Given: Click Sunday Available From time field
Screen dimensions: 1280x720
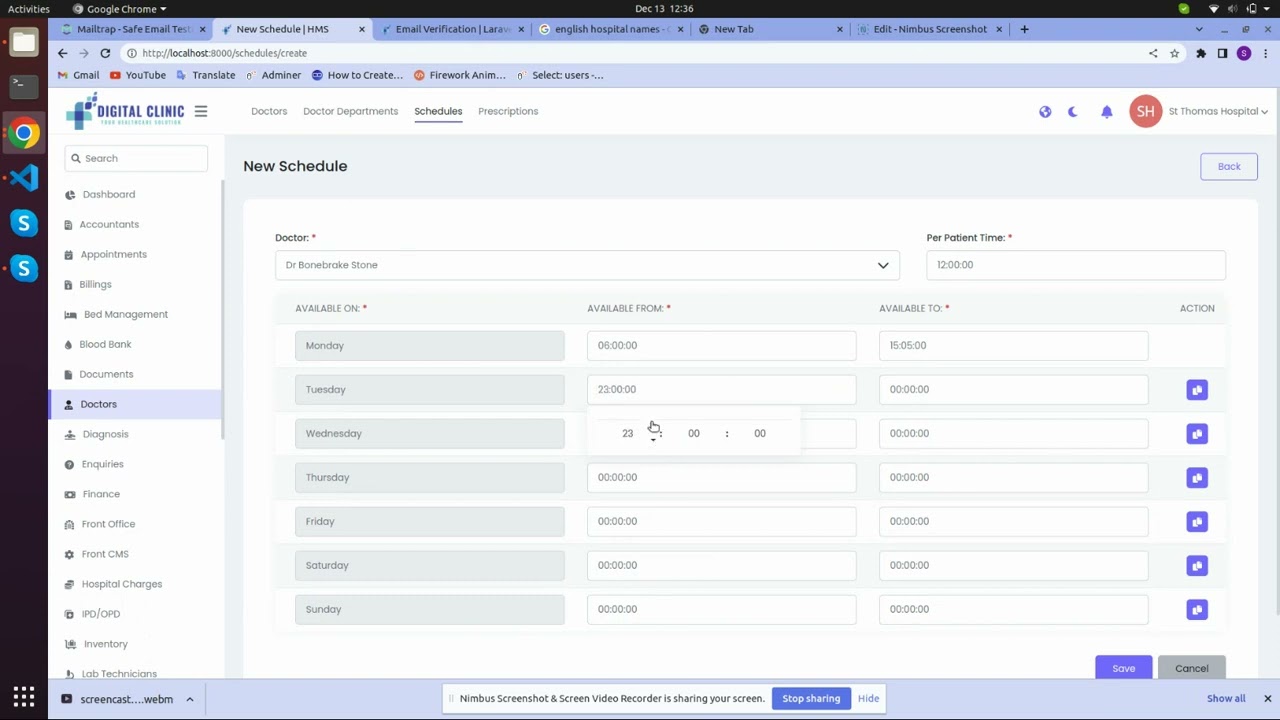Looking at the screenshot, I should (721, 609).
